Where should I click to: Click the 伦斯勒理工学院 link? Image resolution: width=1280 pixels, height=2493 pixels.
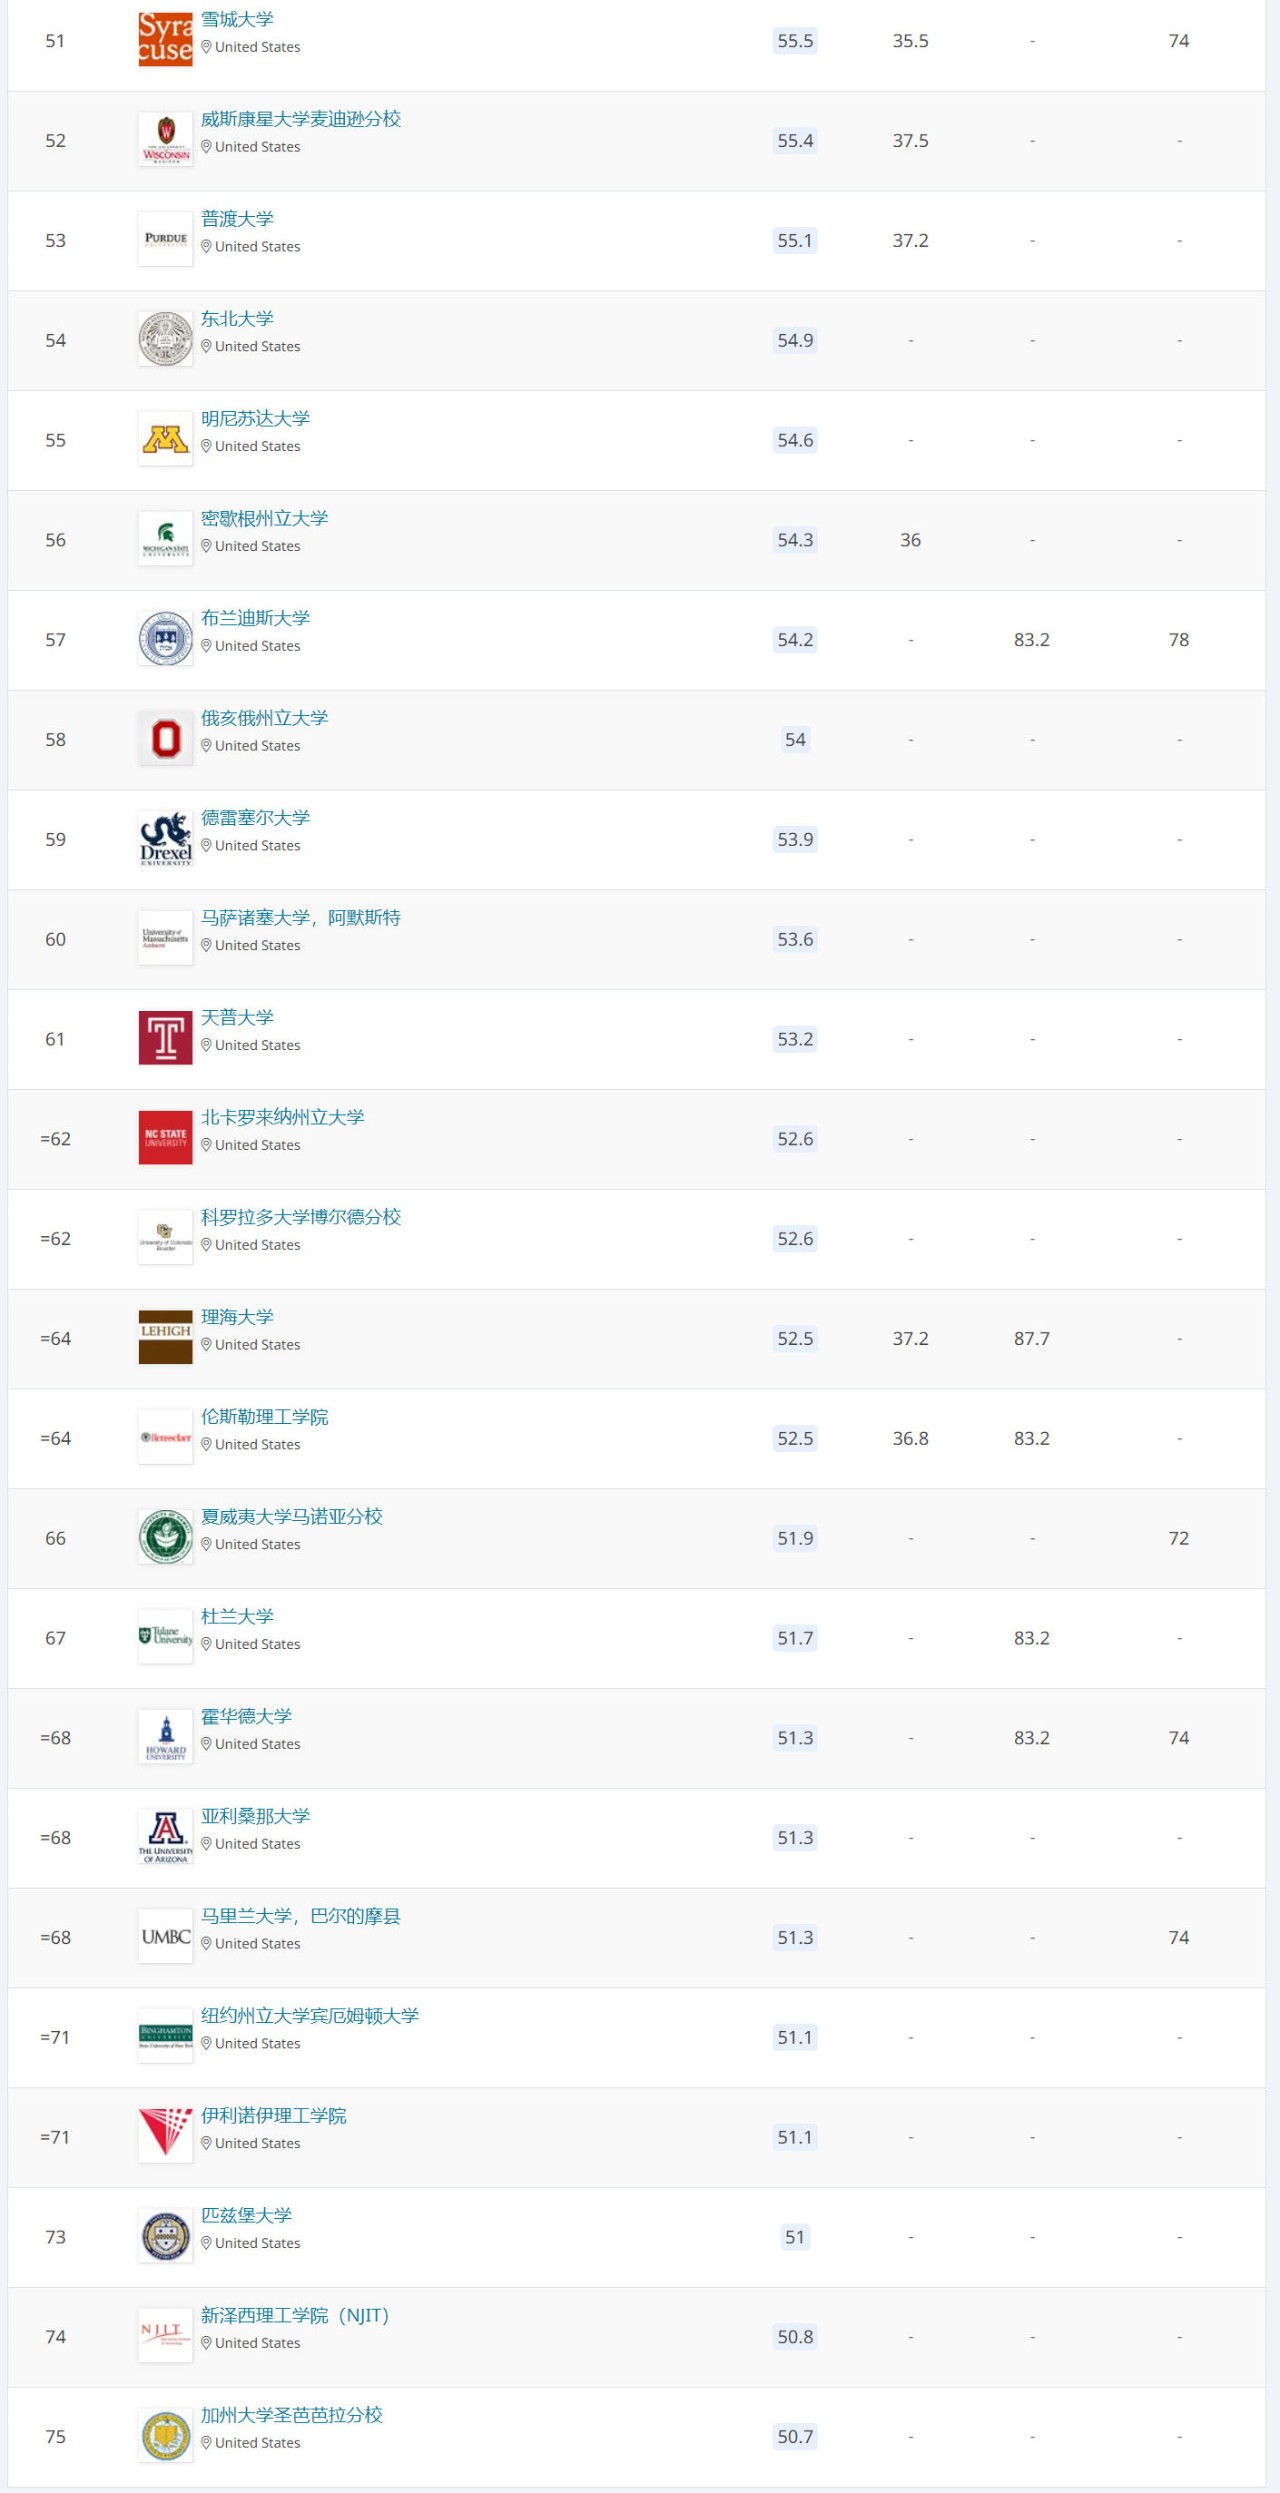tap(265, 1417)
